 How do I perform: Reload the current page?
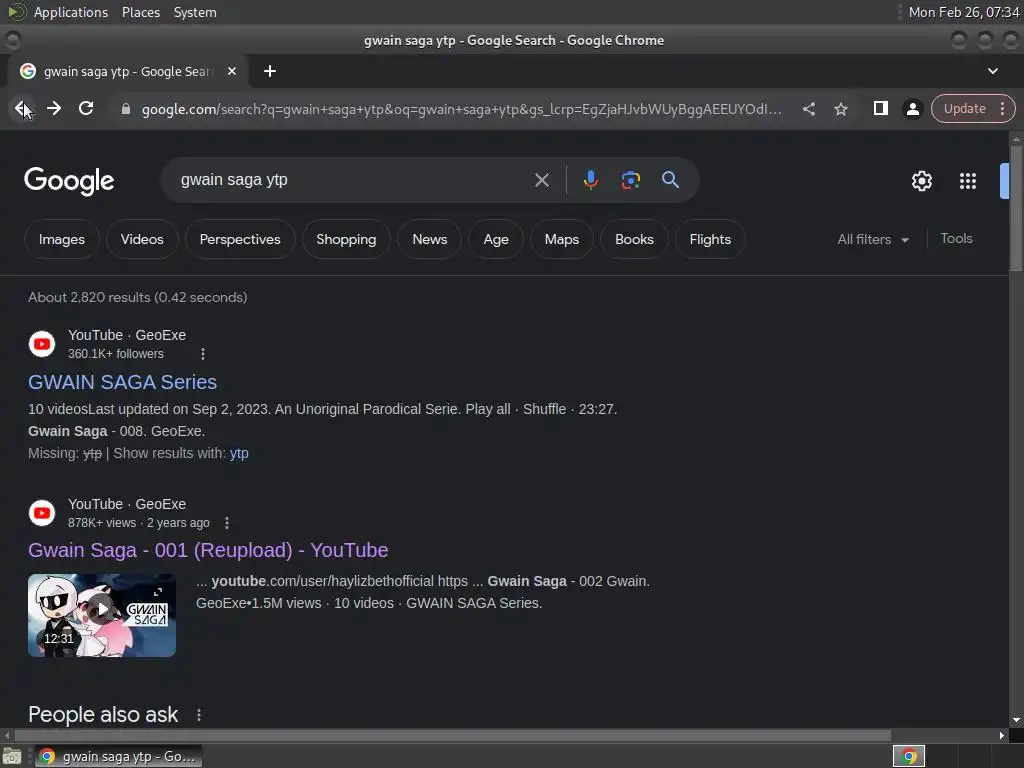tap(86, 108)
